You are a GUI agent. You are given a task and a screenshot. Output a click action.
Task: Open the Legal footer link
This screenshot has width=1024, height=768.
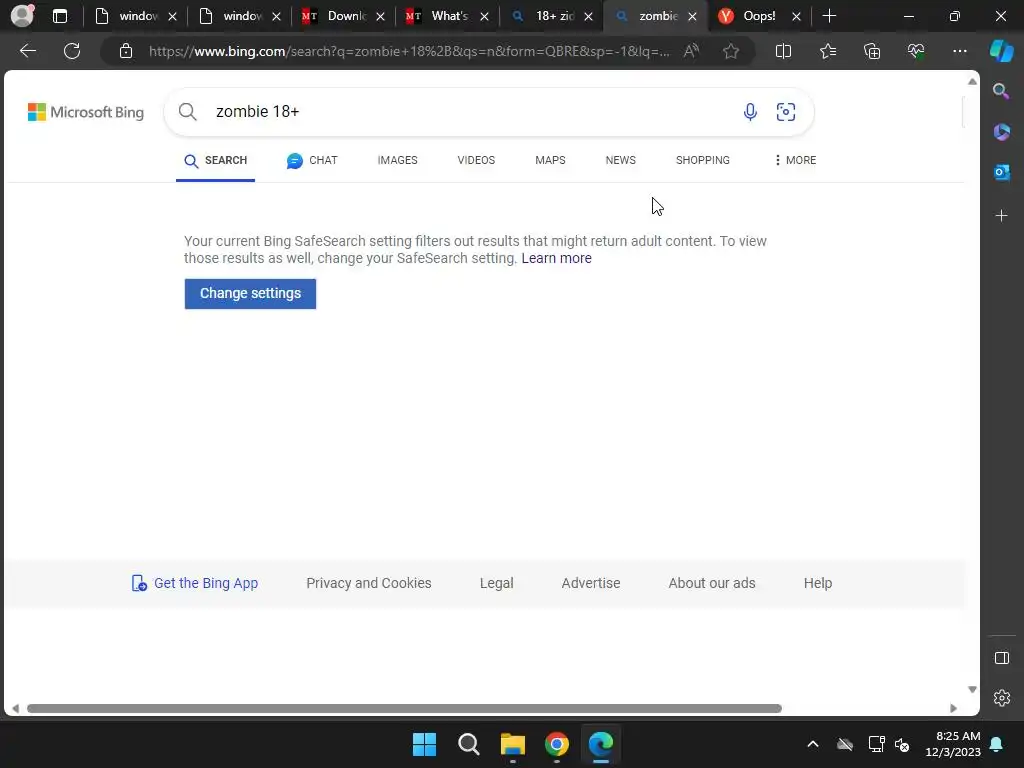[496, 583]
